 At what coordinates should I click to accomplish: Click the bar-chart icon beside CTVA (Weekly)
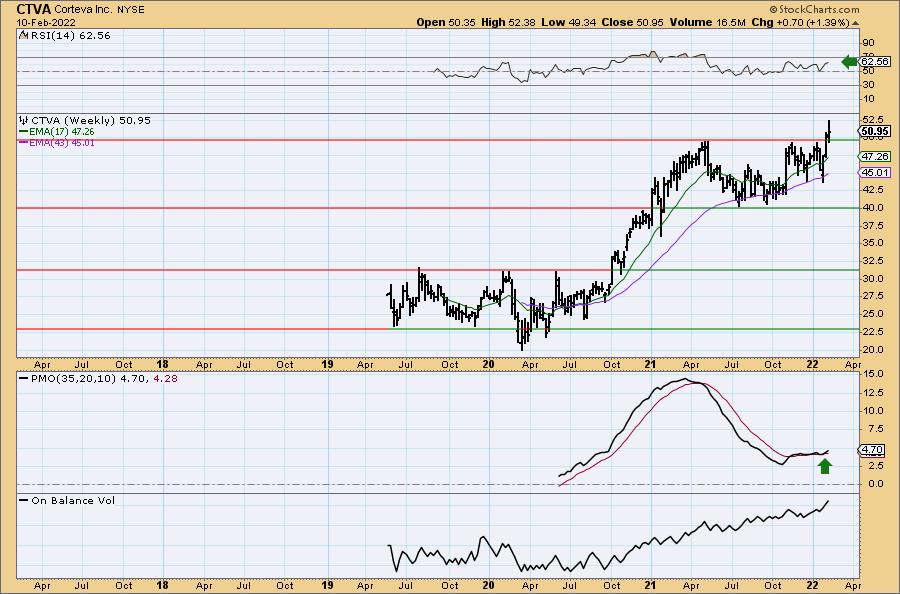[x=24, y=120]
